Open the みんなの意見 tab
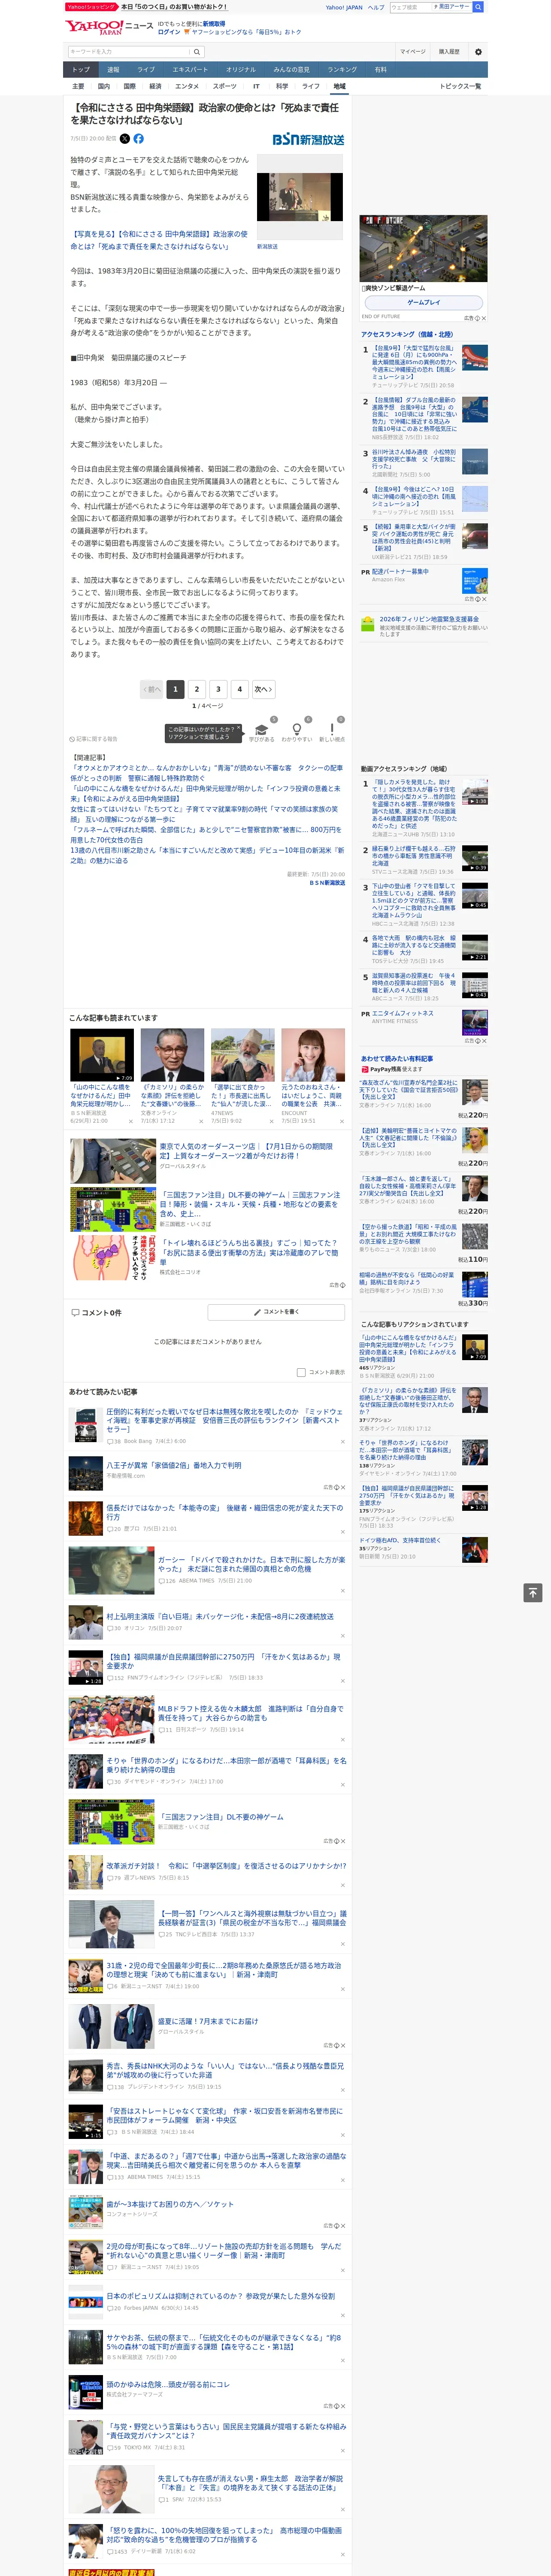Viewport: 551px width, 2576px height. pyautogui.click(x=292, y=70)
